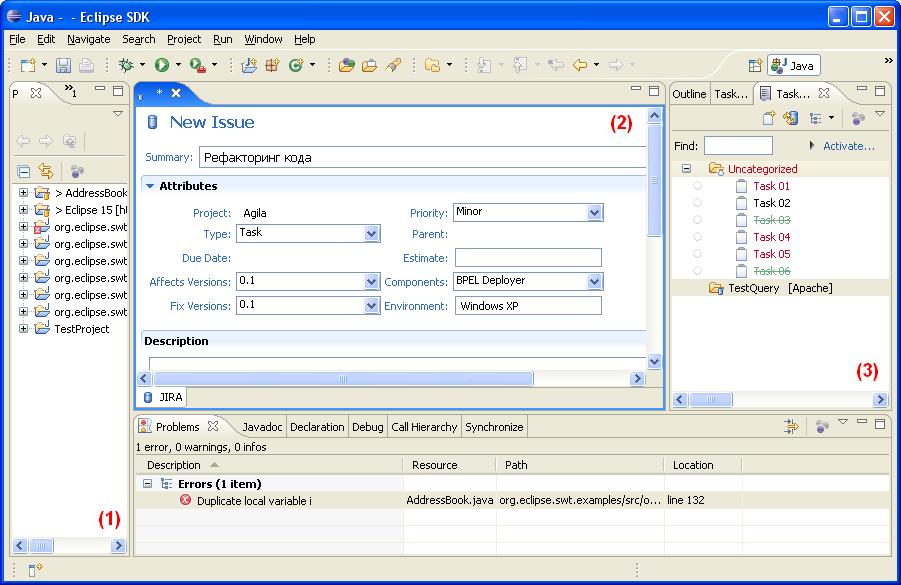Collapse the Uncategorized task category
This screenshot has height=585, width=901.
coord(687,169)
